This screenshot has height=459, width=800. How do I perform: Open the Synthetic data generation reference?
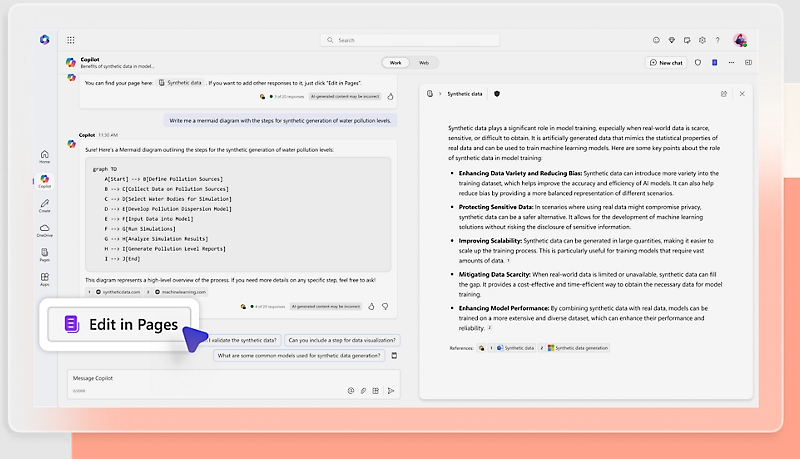tap(578, 348)
